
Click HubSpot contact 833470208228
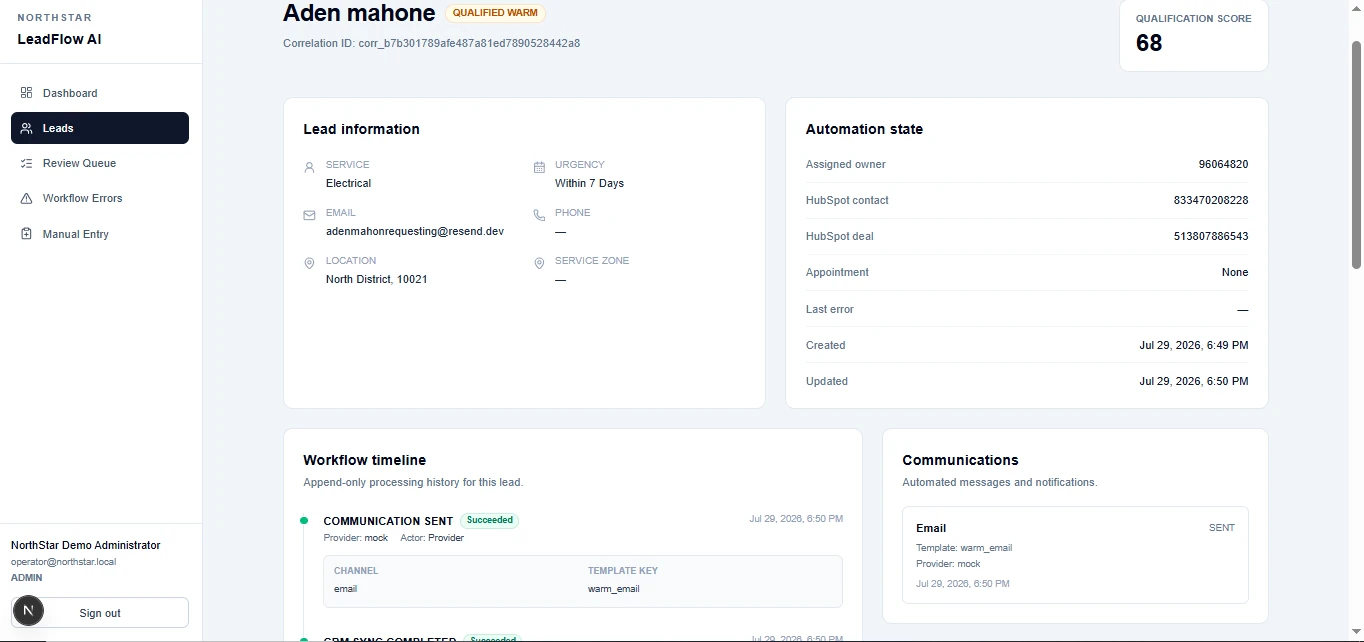1211,200
